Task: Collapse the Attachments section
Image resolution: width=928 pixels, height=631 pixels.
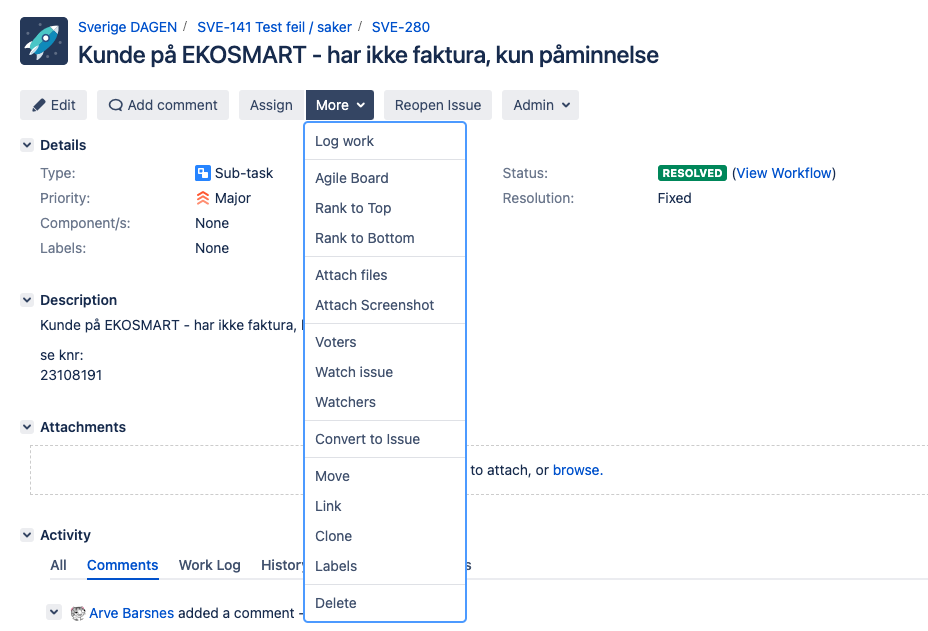Action: point(27,427)
